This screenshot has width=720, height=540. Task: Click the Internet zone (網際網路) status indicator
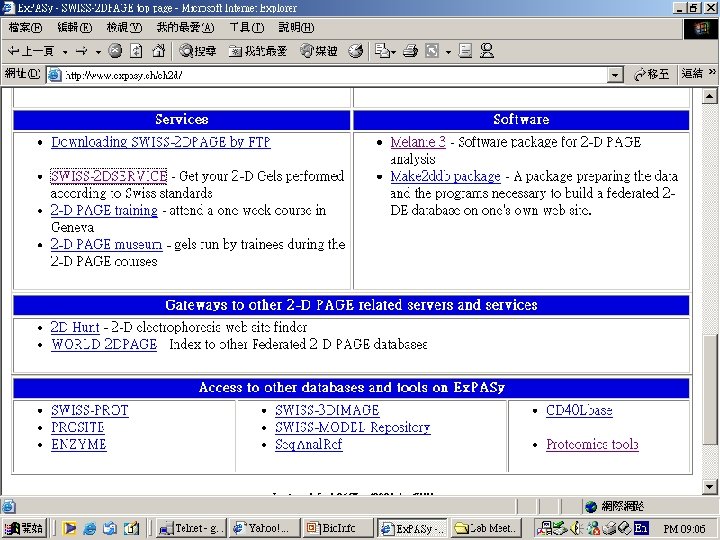pos(615,506)
